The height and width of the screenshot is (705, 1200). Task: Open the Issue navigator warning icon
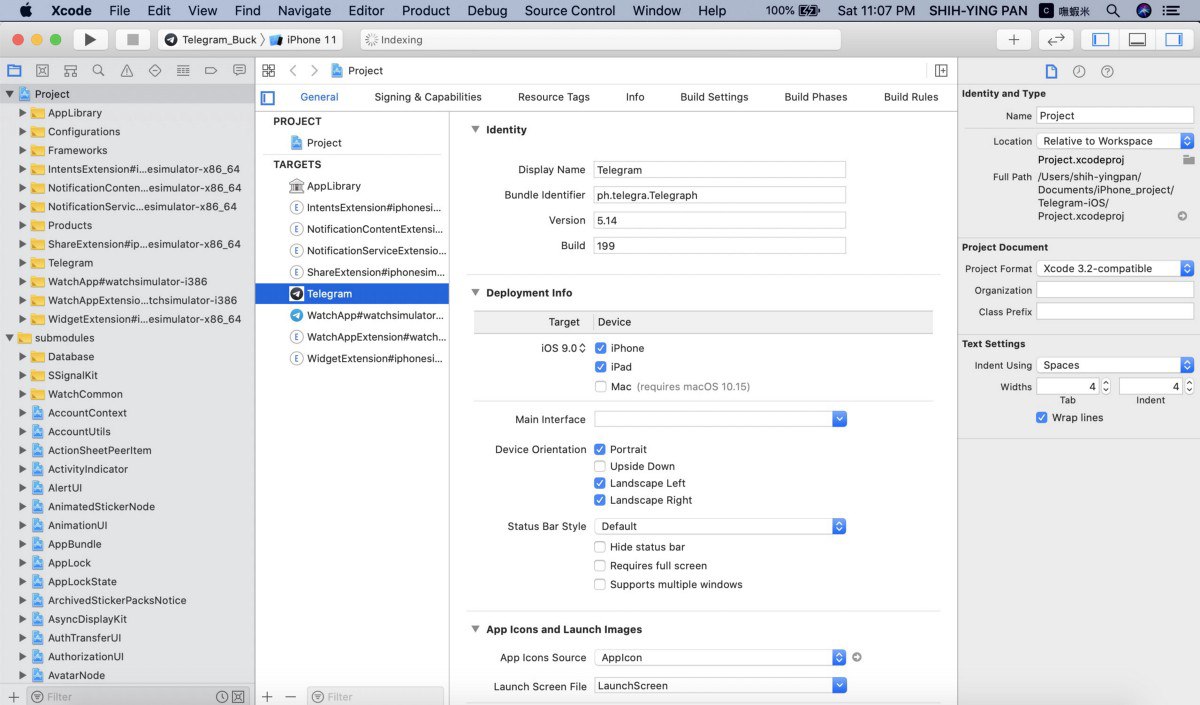[x=126, y=71]
